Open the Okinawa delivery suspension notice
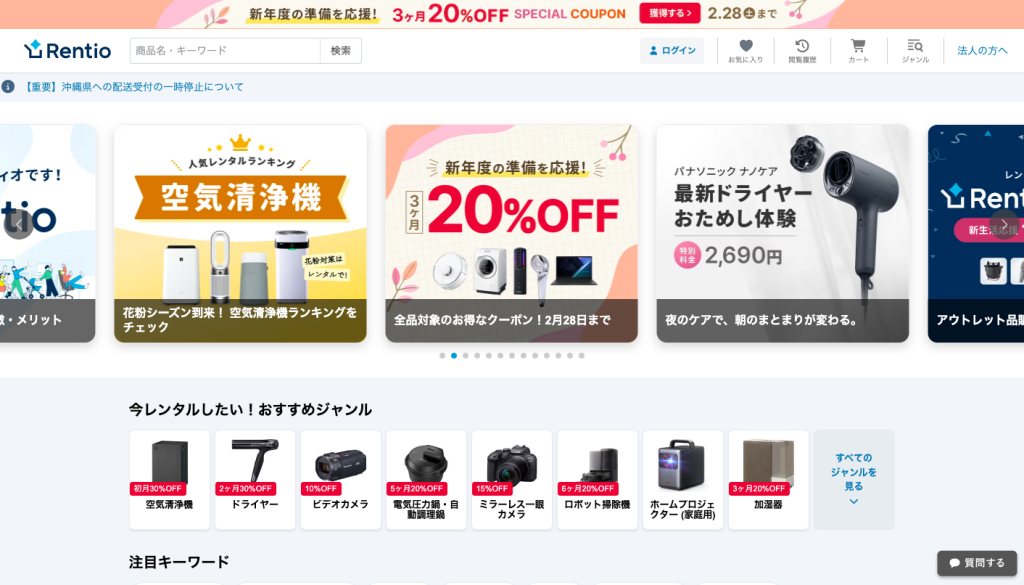Screen dimensions: 1024x585 (134, 87)
